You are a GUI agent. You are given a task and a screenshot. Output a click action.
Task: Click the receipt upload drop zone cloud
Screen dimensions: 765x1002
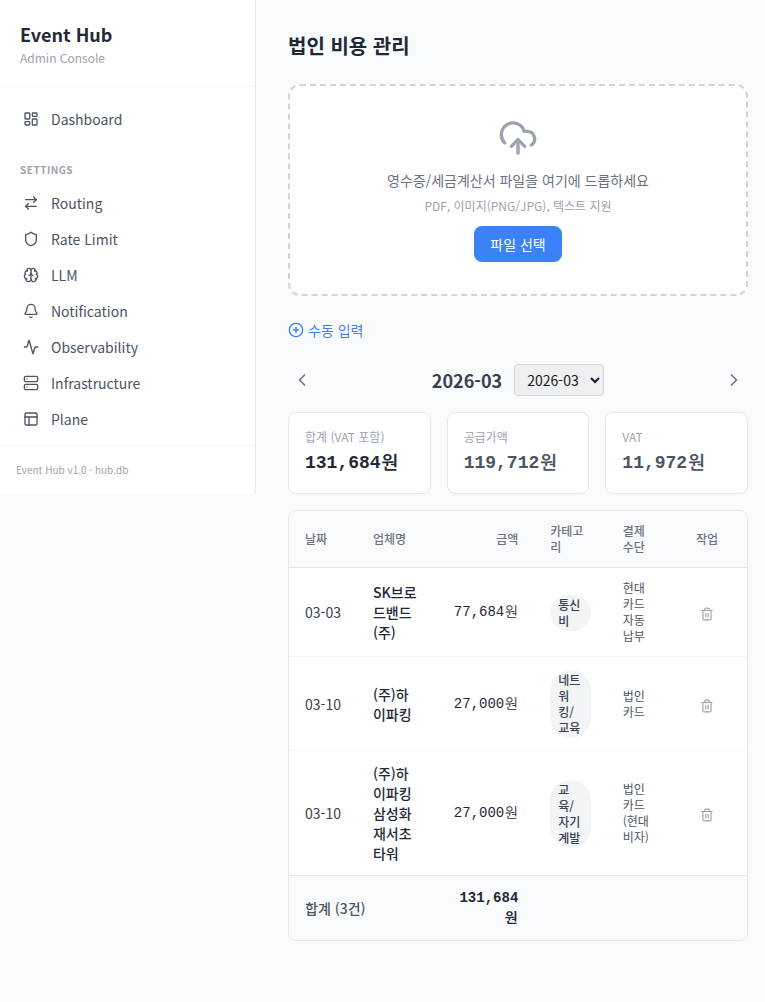pyautogui.click(x=517, y=138)
